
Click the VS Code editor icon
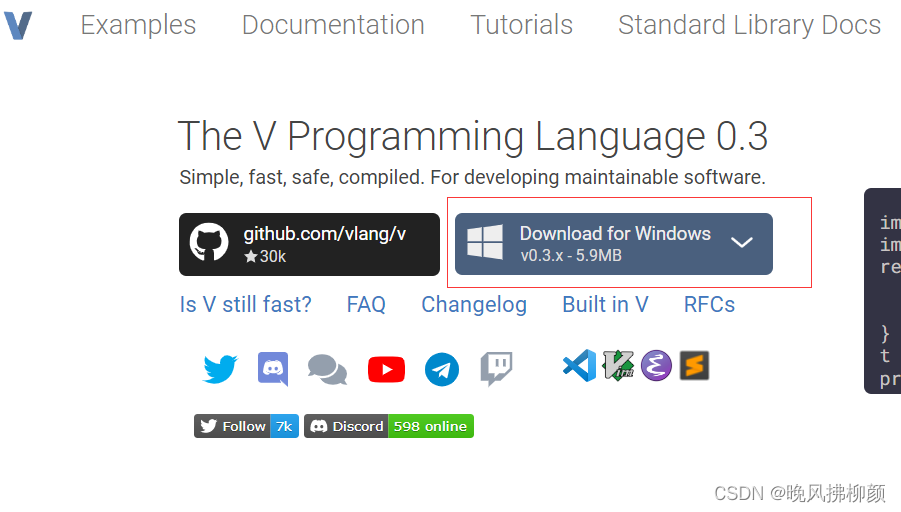click(x=579, y=365)
